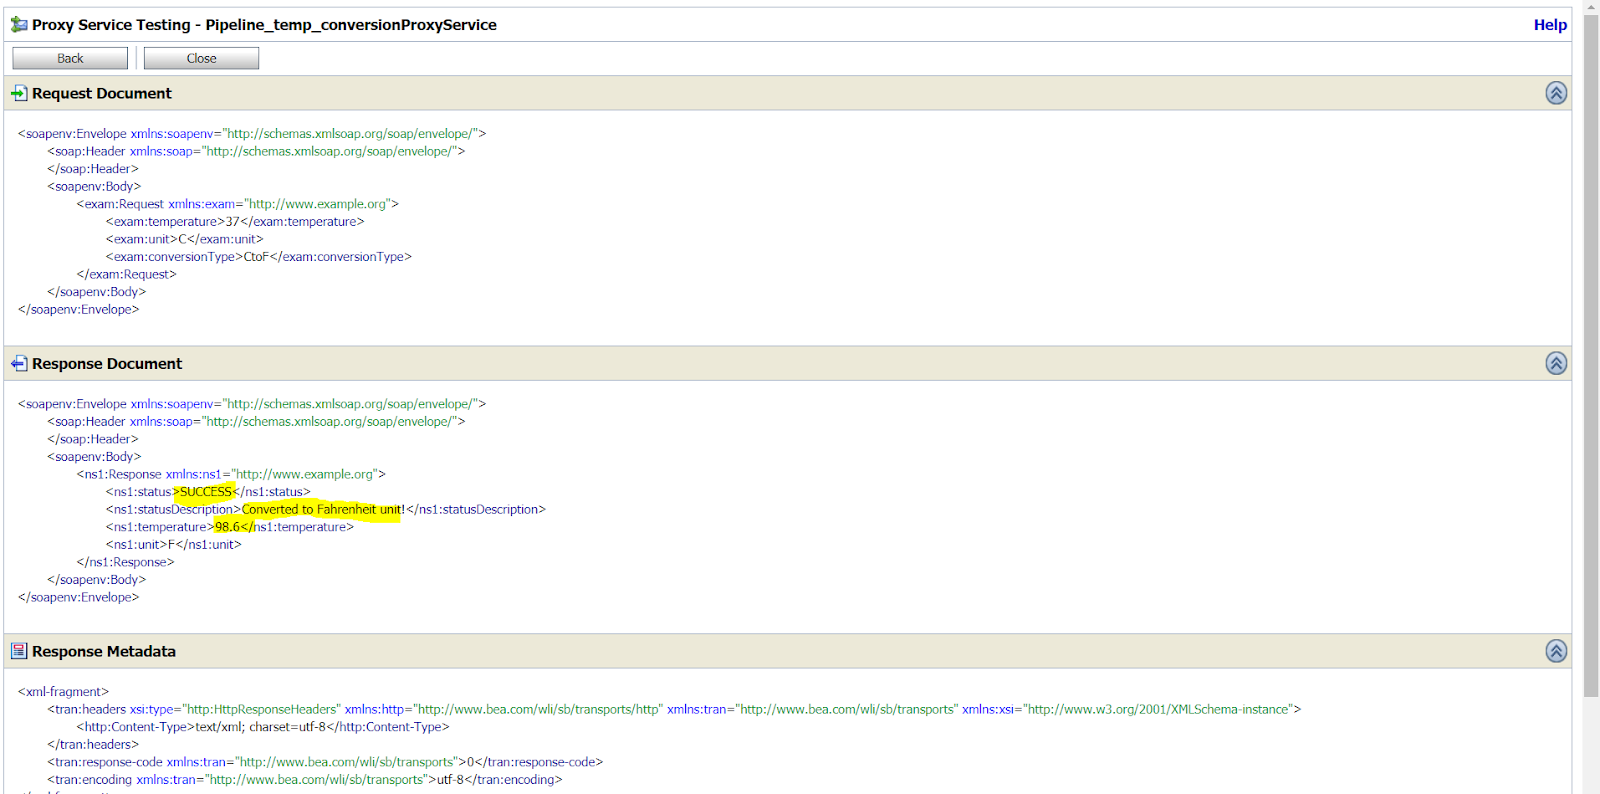Image resolution: width=1600 pixels, height=794 pixels.
Task: Click the highlighted SUCCESS status value
Action: (x=206, y=492)
